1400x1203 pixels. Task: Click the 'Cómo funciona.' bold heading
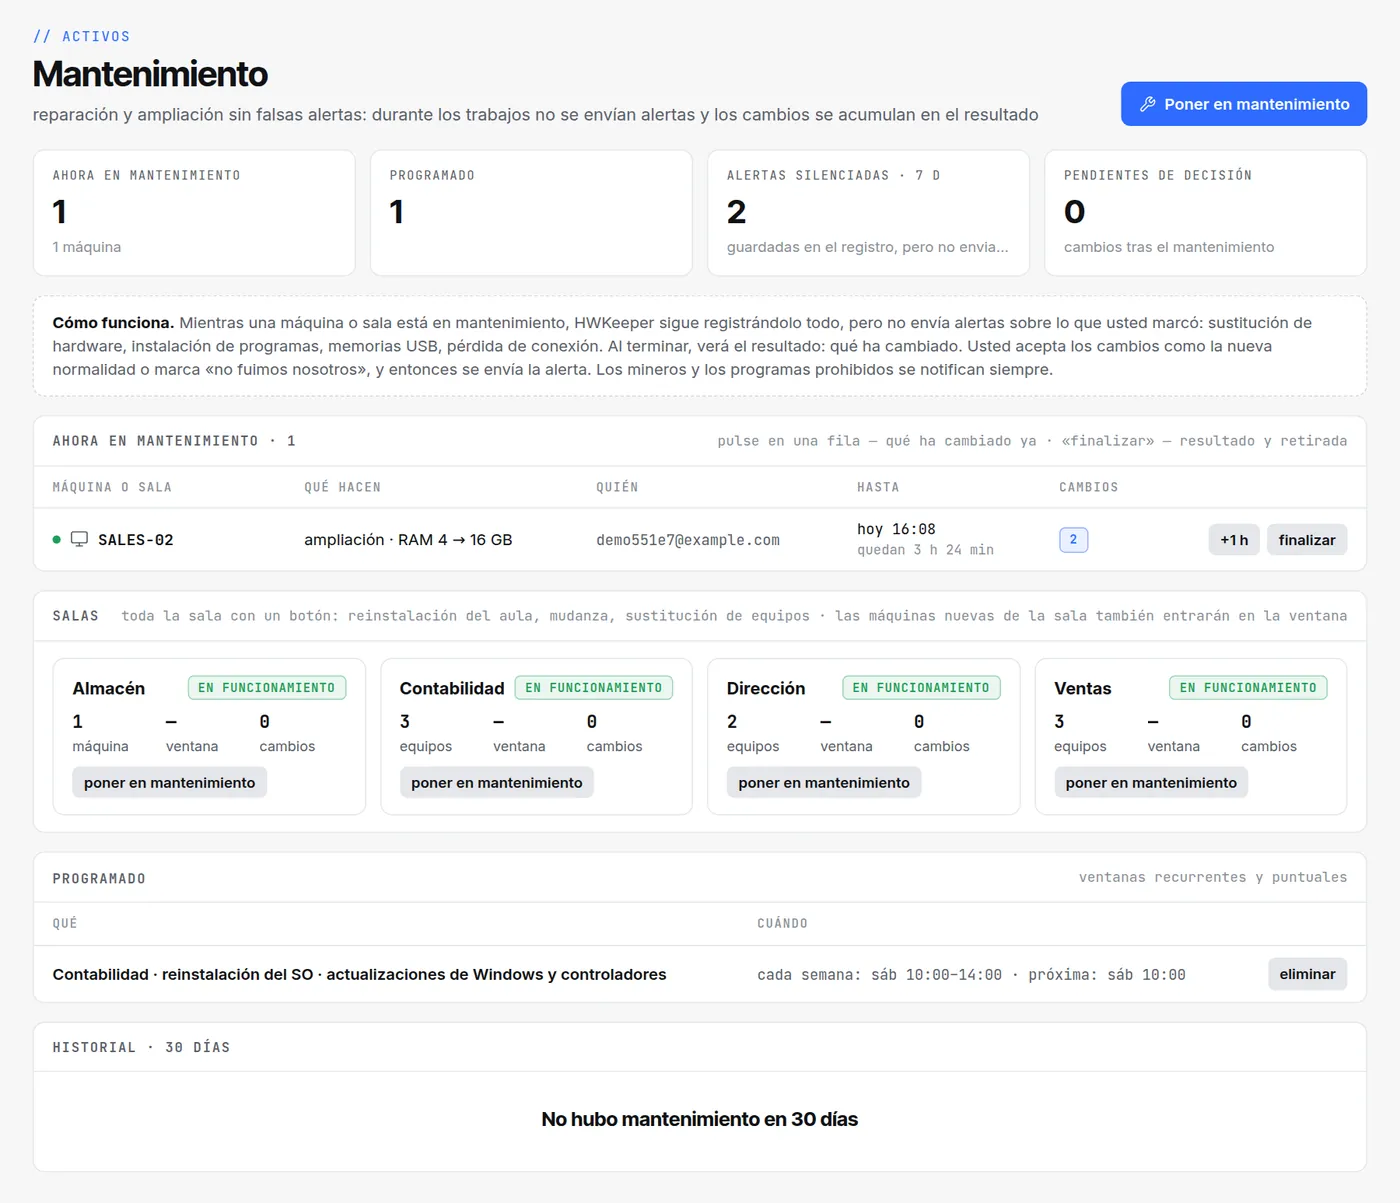(113, 323)
